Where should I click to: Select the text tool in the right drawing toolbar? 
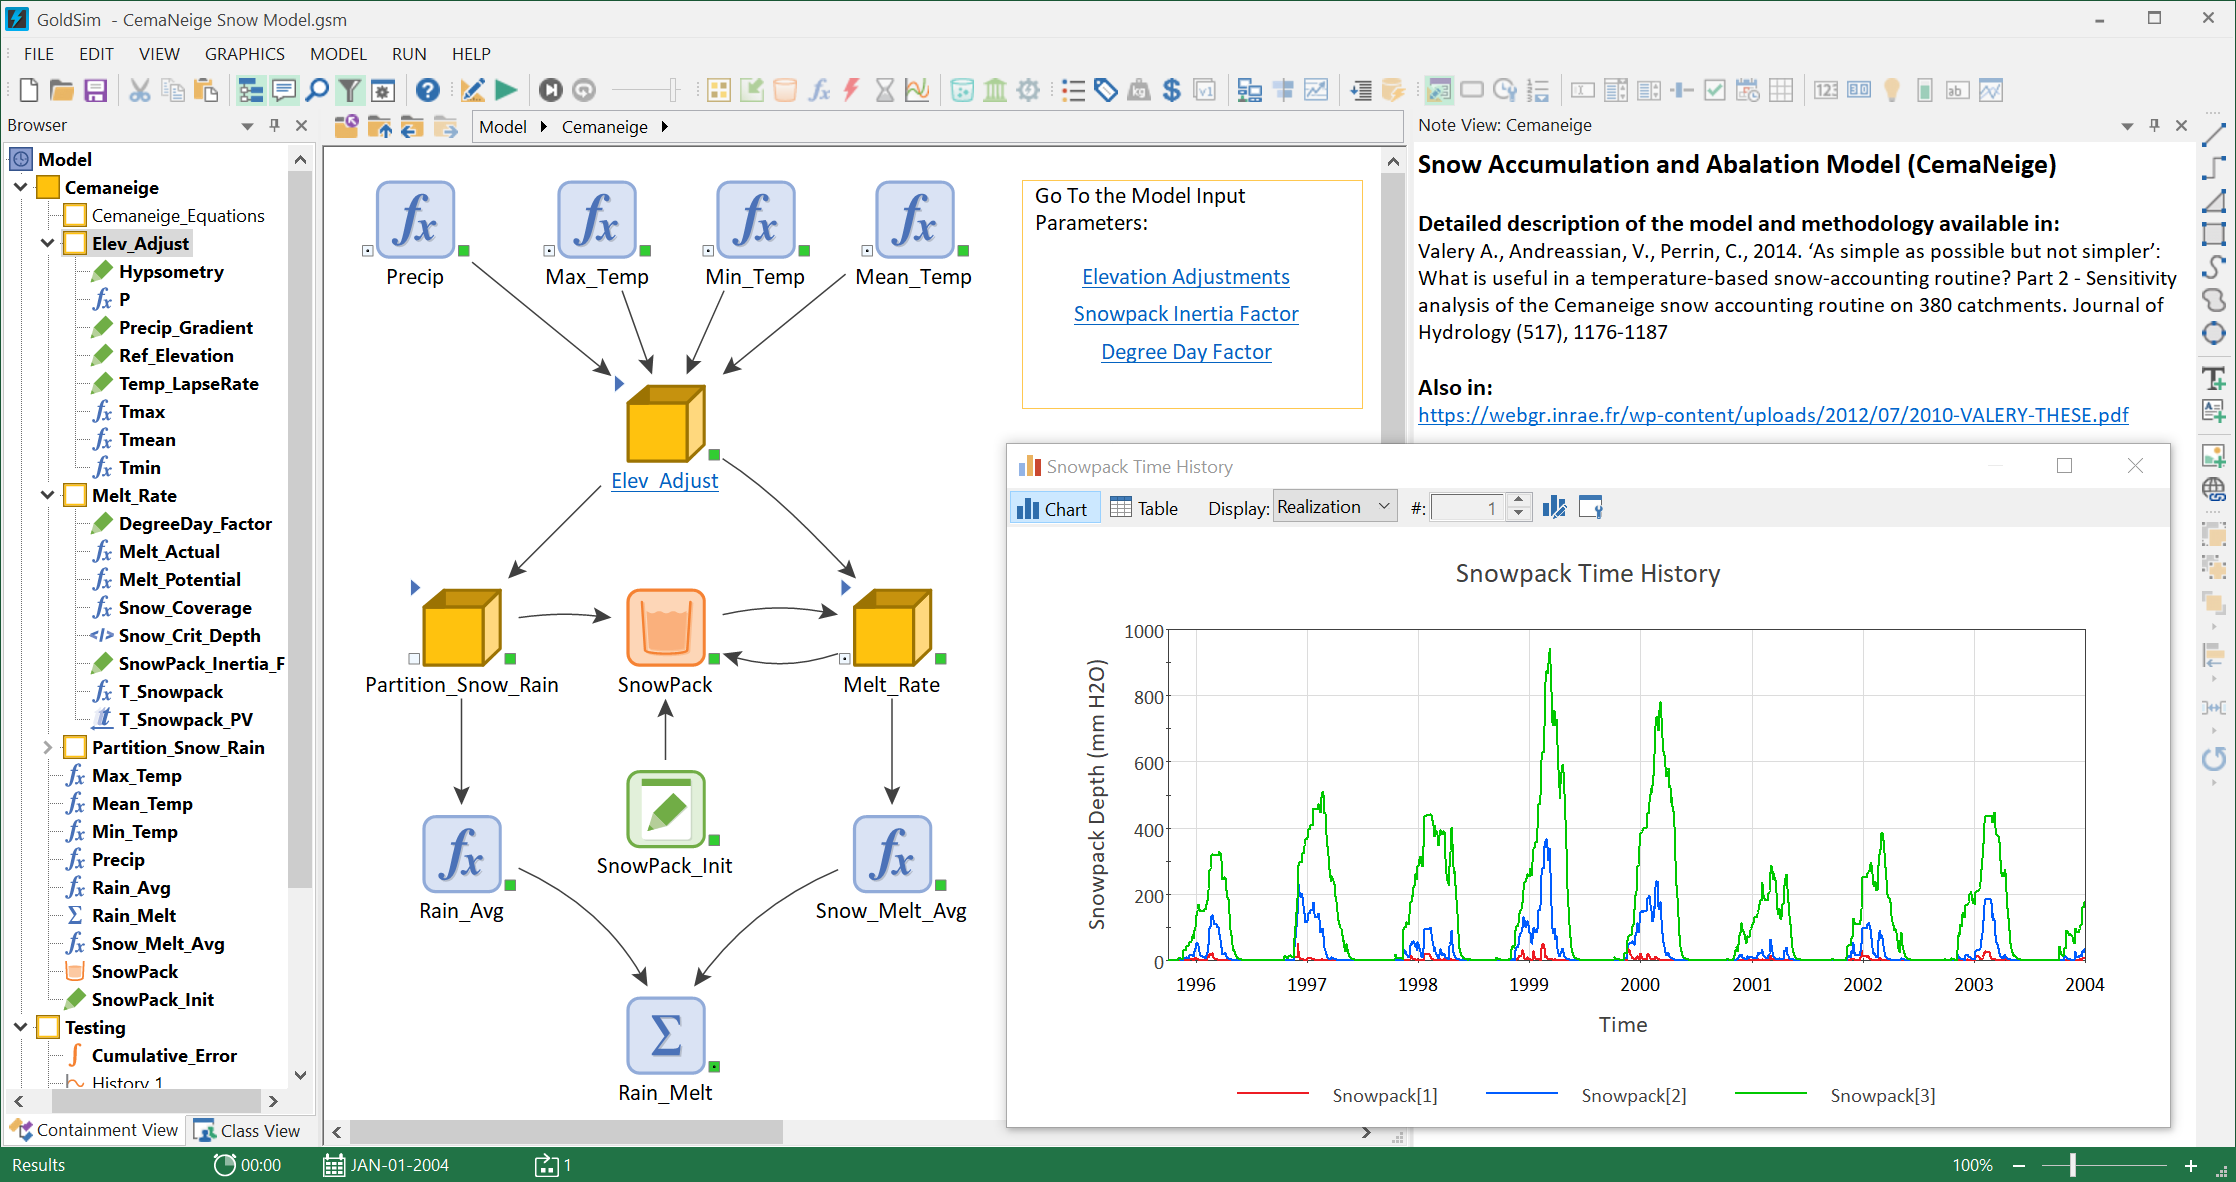coord(2214,379)
